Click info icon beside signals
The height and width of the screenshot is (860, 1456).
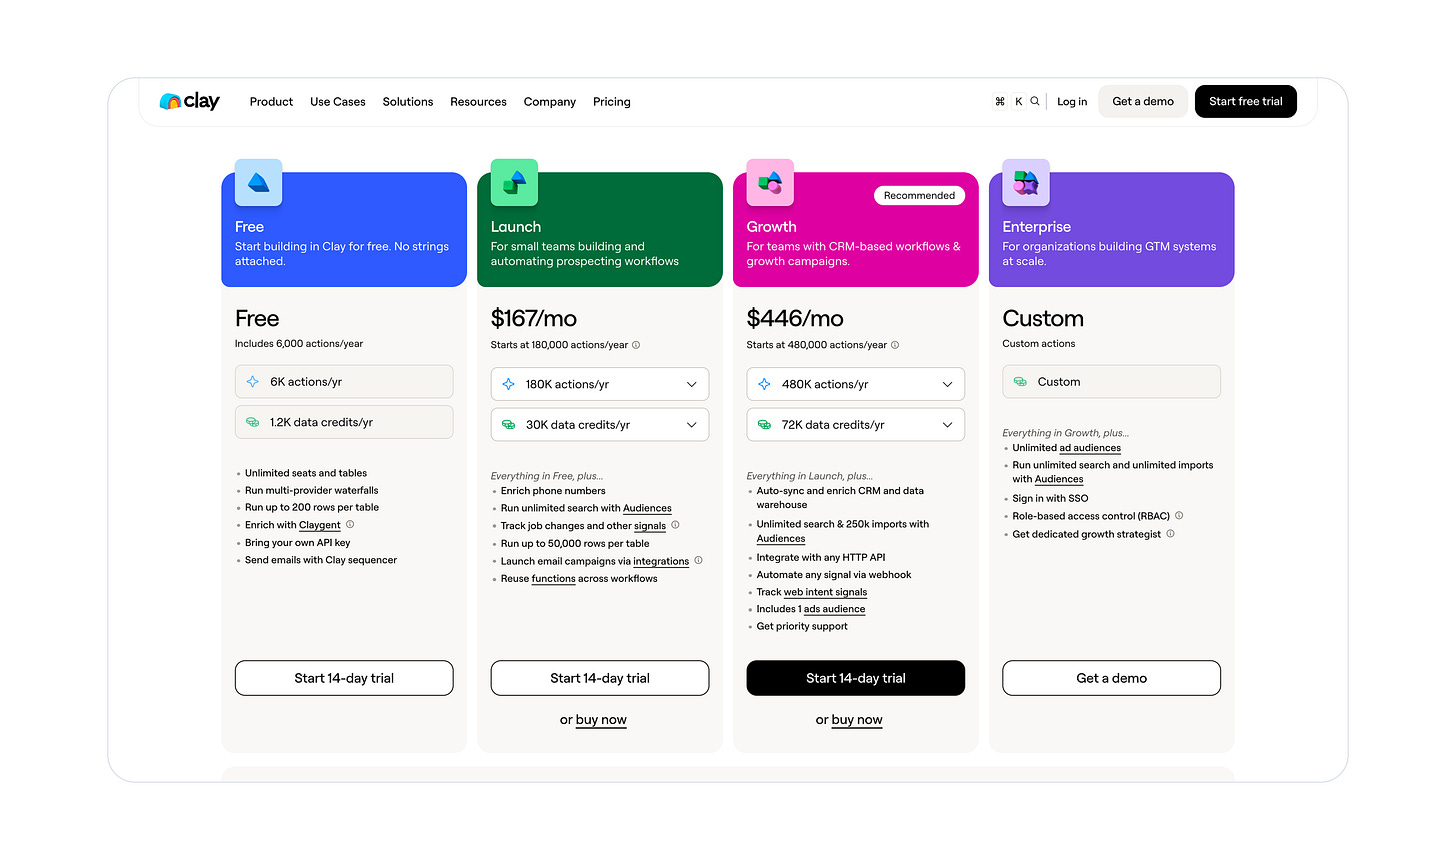point(675,525)
